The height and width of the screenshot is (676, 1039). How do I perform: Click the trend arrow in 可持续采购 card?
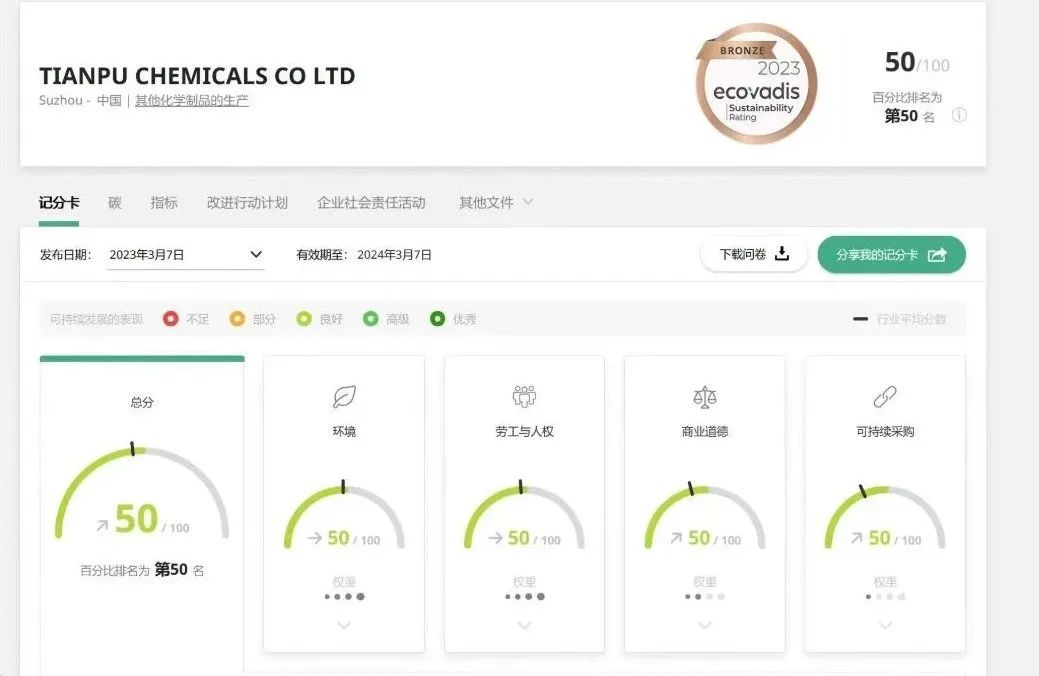(856, 538)
